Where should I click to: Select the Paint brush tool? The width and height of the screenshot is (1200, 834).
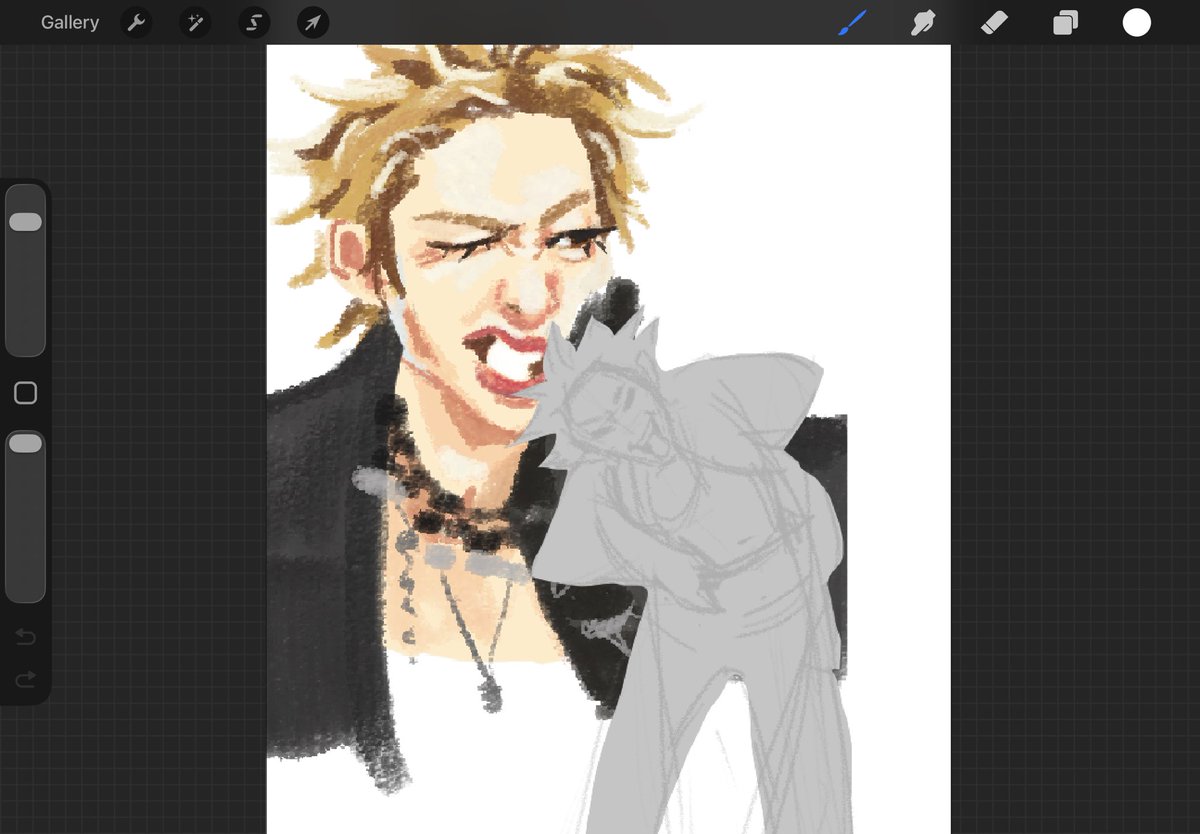(852, 22)
